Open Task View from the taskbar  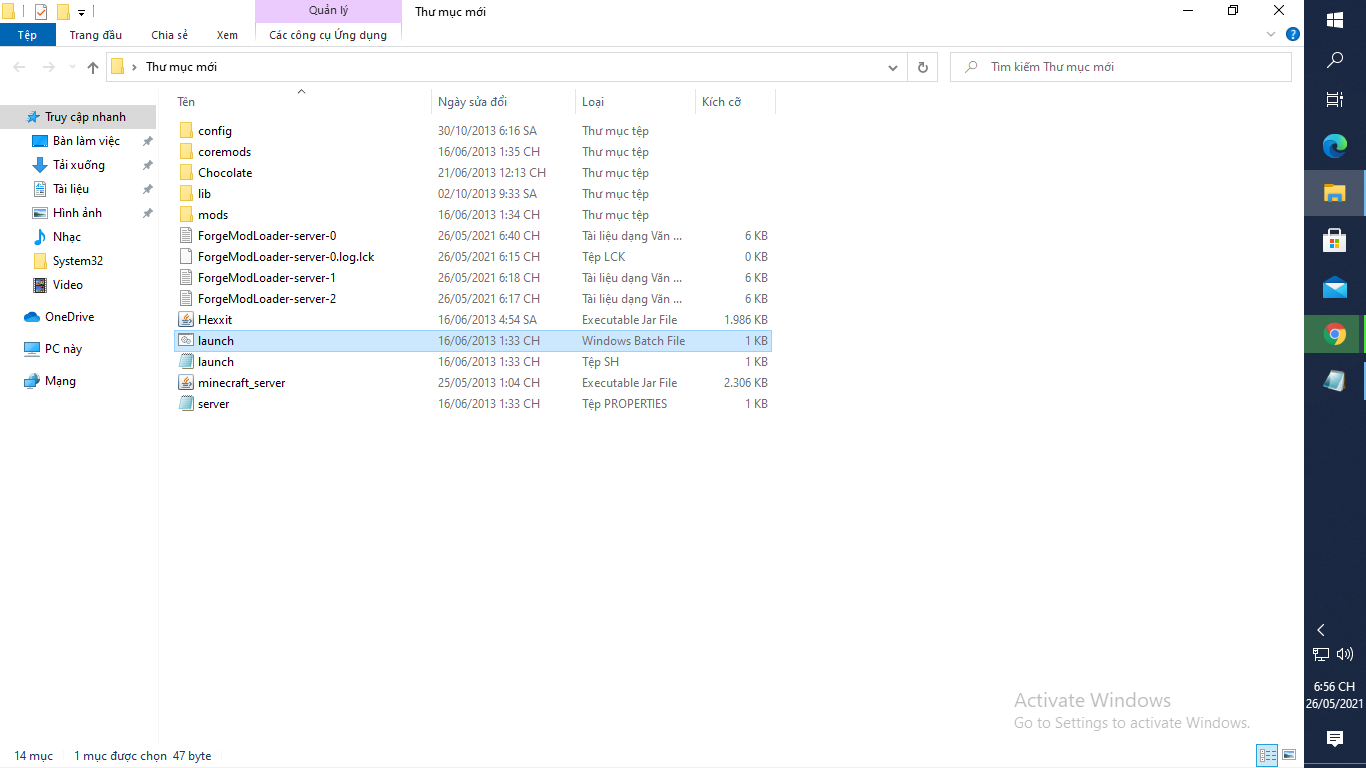point(1335,100)
